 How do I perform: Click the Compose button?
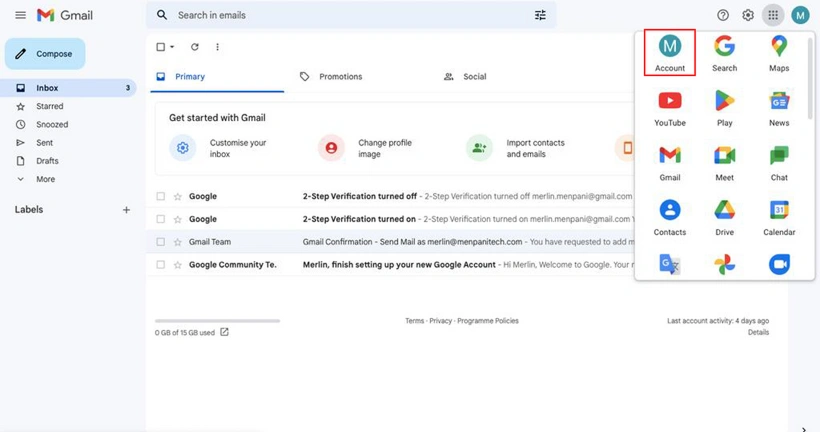click(45, 53)
